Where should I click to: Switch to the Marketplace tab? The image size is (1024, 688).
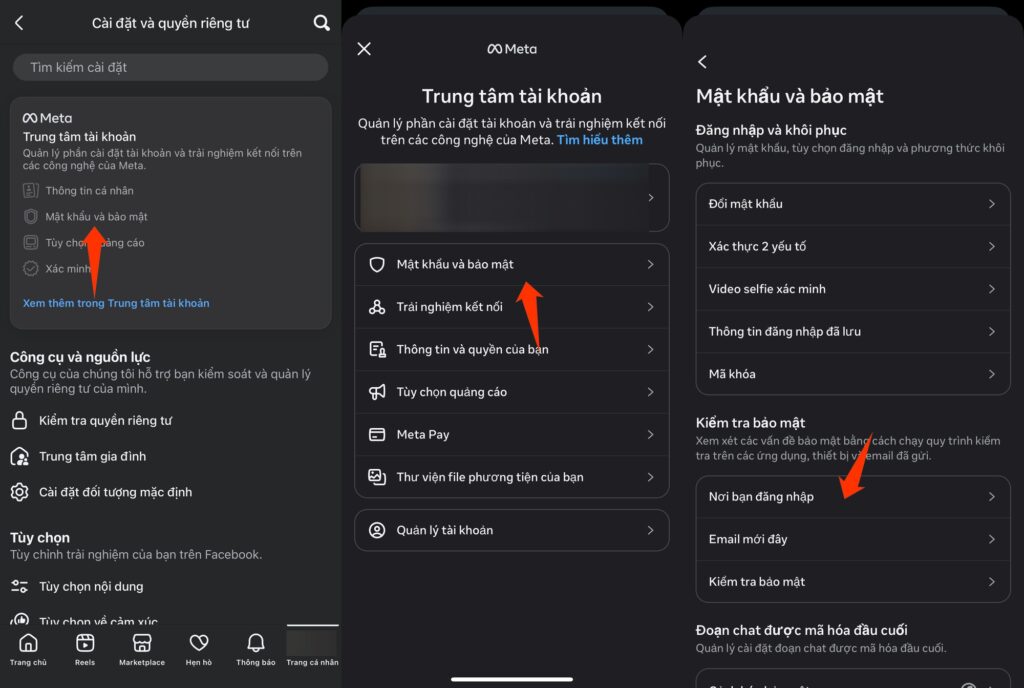pyautogui.click(x=142, y=649)
